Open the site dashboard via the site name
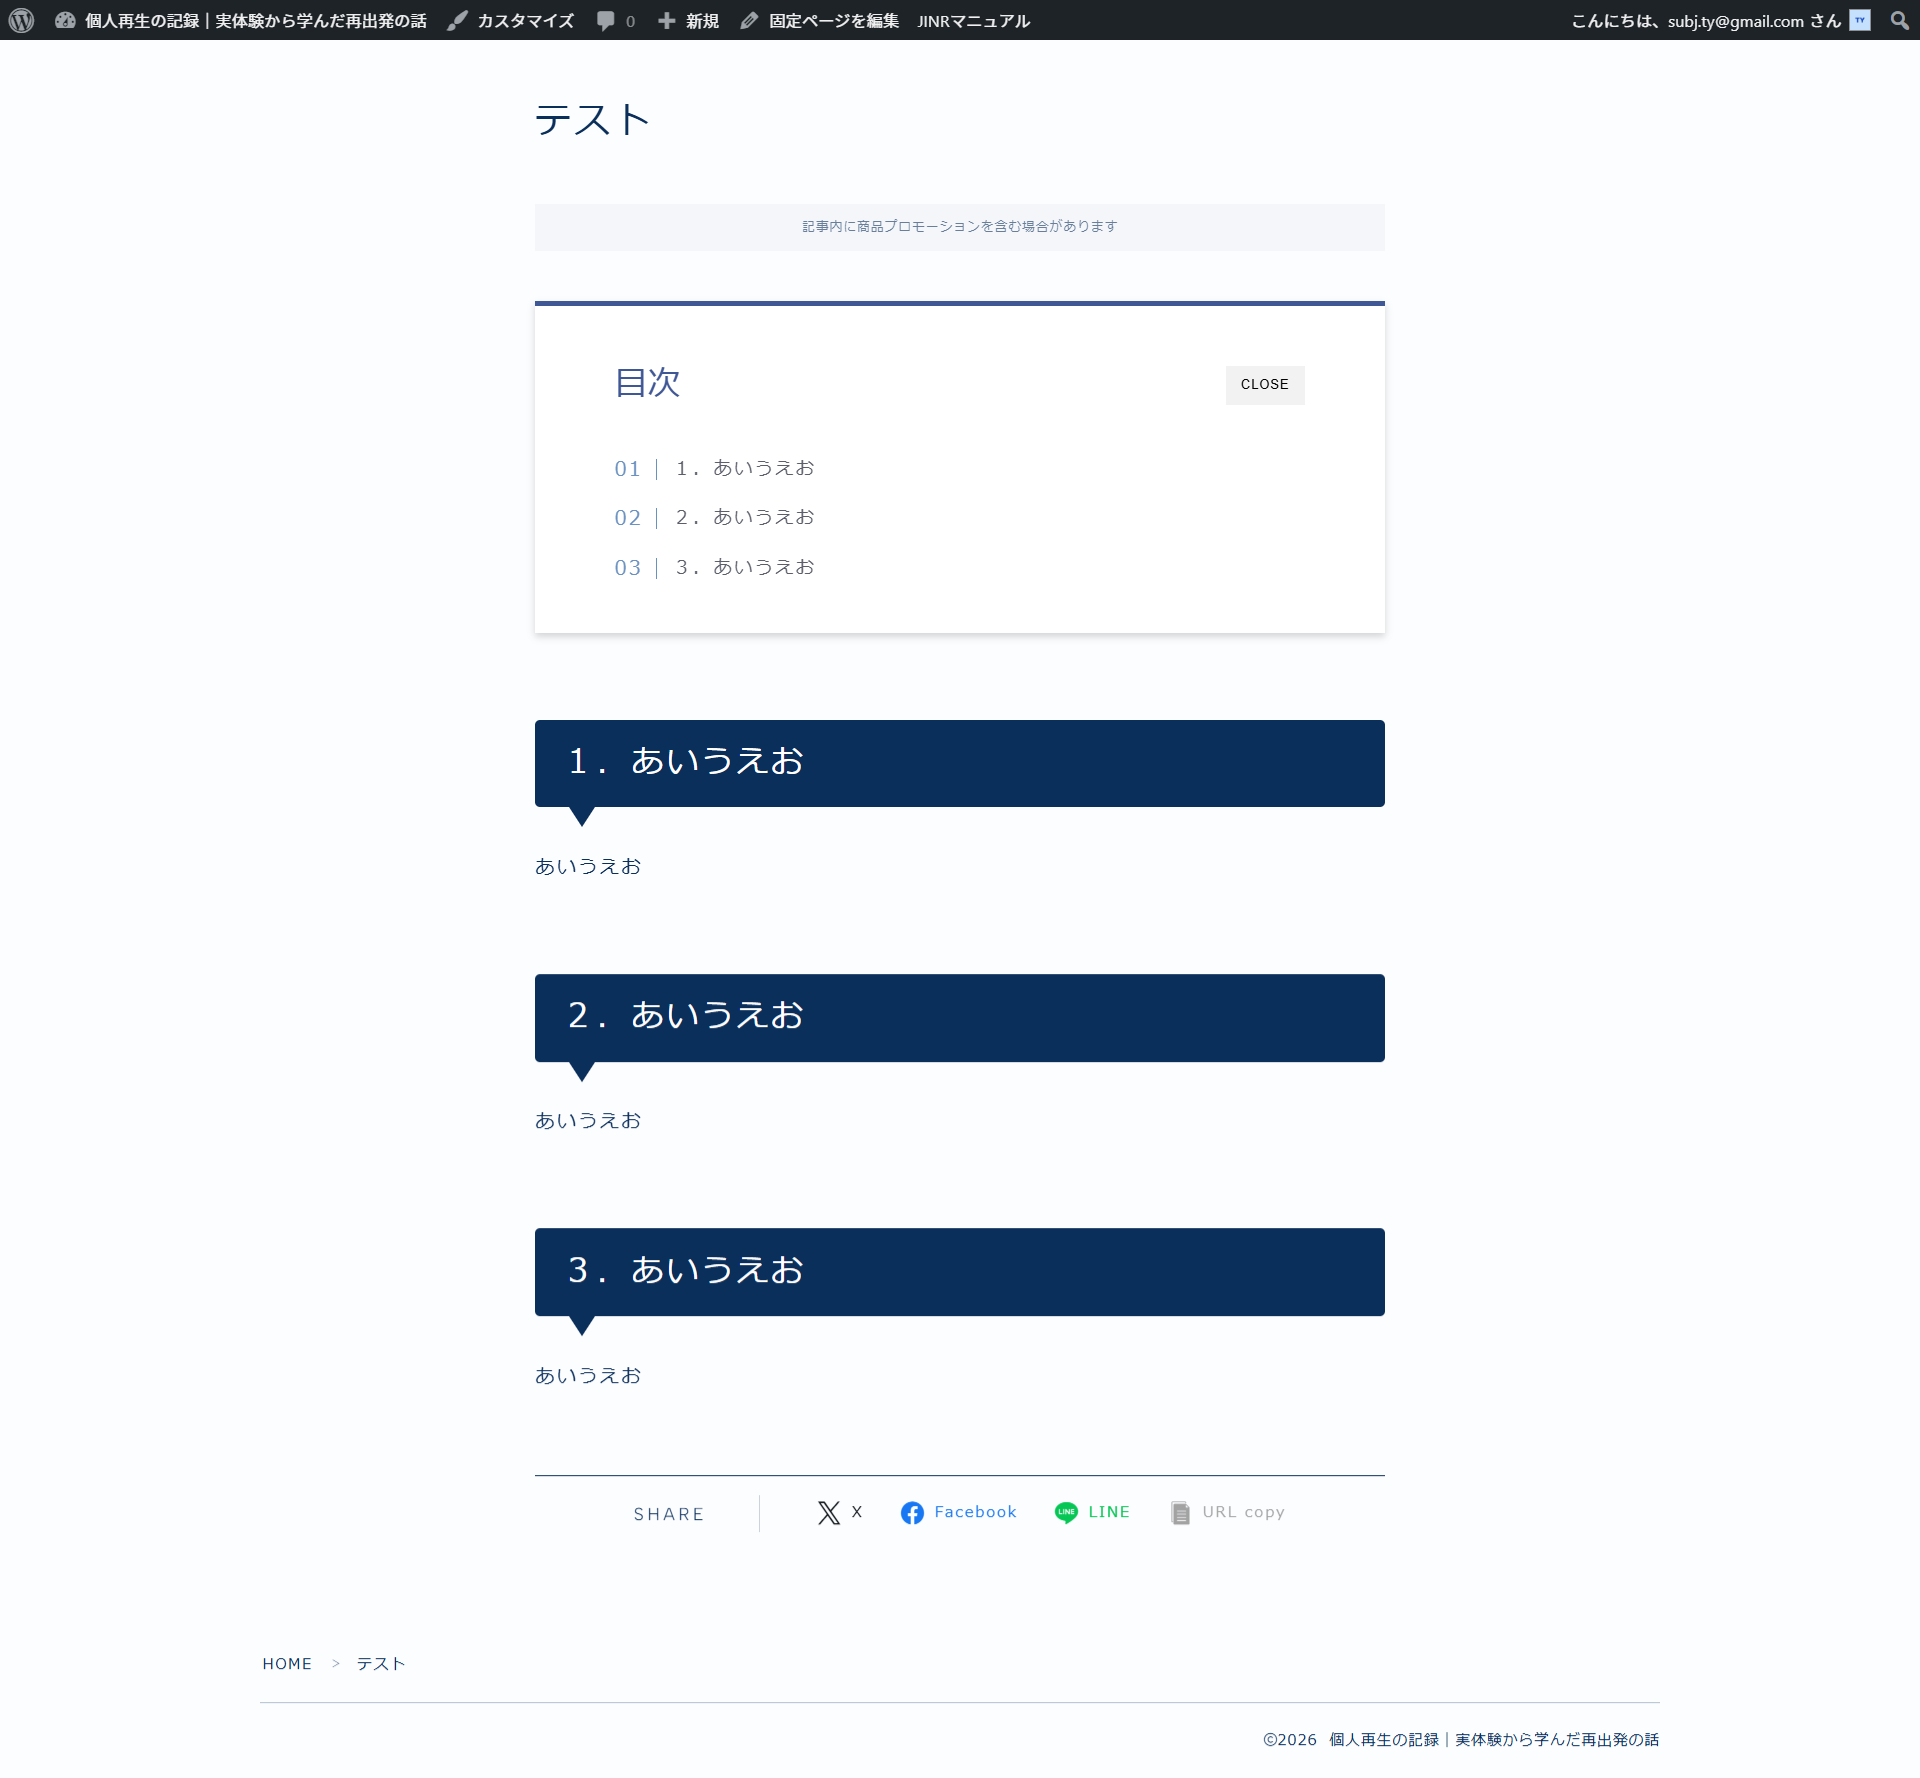Screen dimensions: 1920x1778 pos(254,20)
